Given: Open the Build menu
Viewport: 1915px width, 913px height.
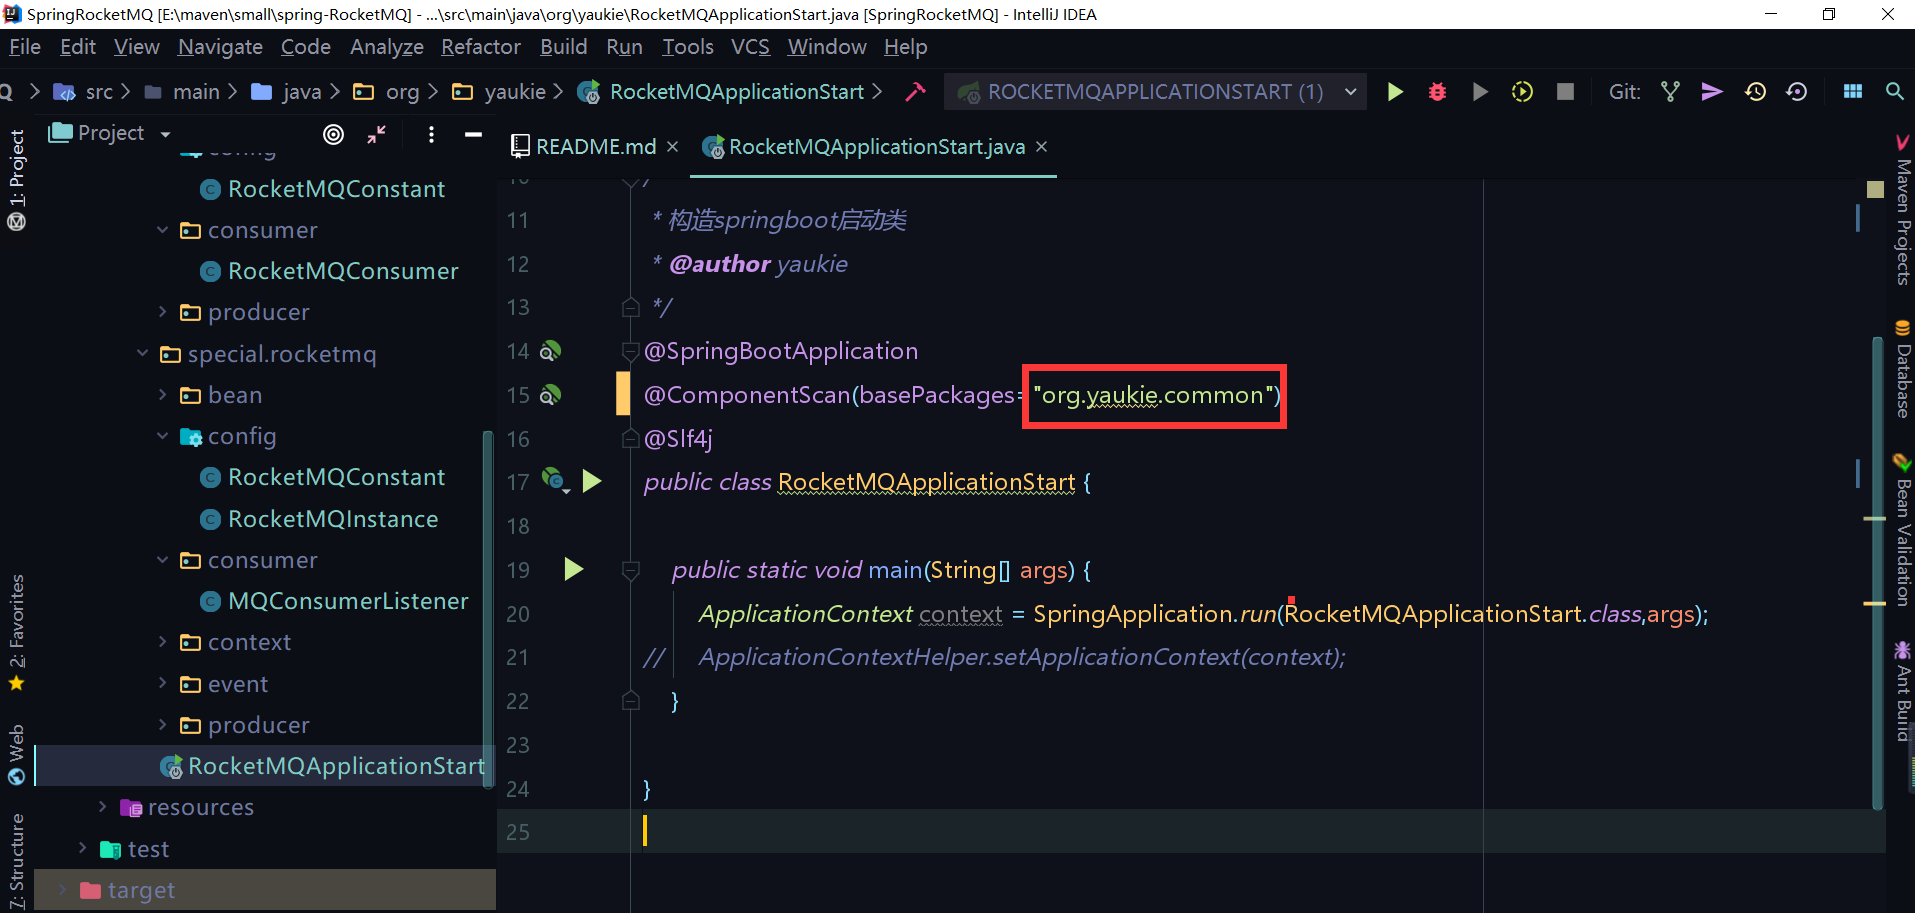Looking at the screenshot, I should point(563,47).
